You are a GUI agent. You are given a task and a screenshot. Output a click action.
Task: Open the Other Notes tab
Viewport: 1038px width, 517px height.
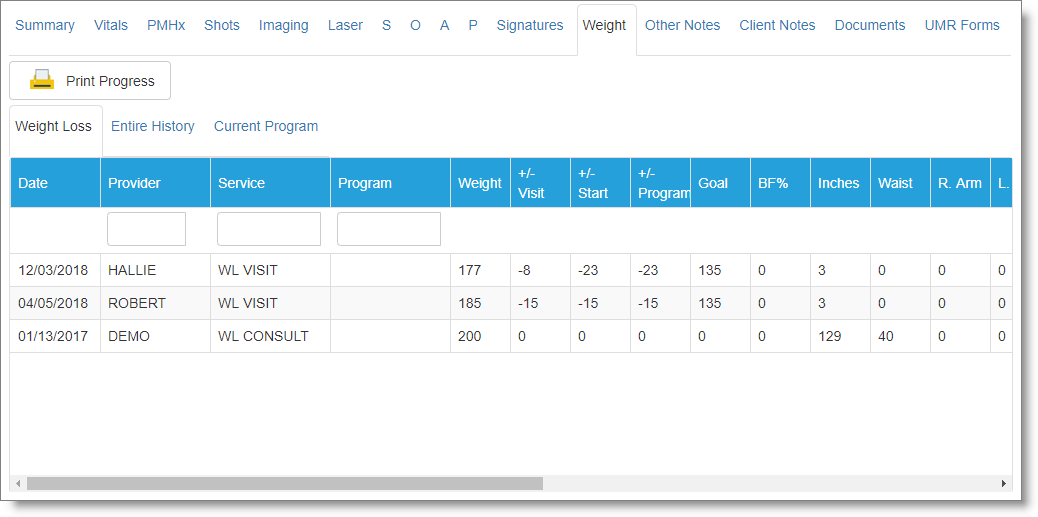pos(683,25)
